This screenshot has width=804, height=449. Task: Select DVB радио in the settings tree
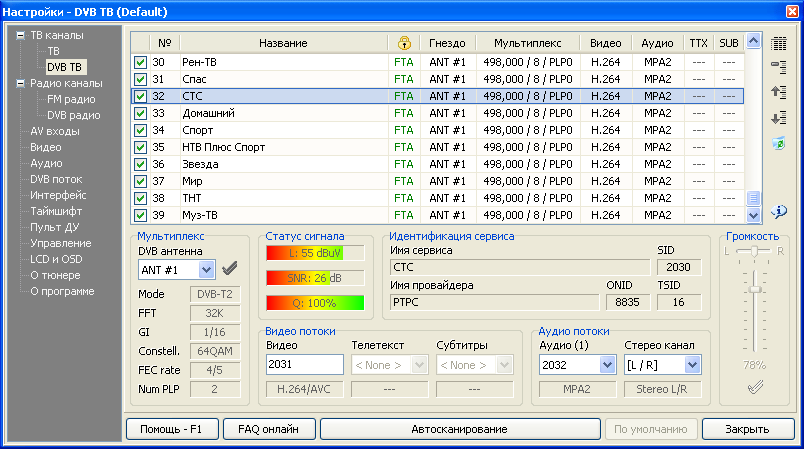click(x=74, y=115)
